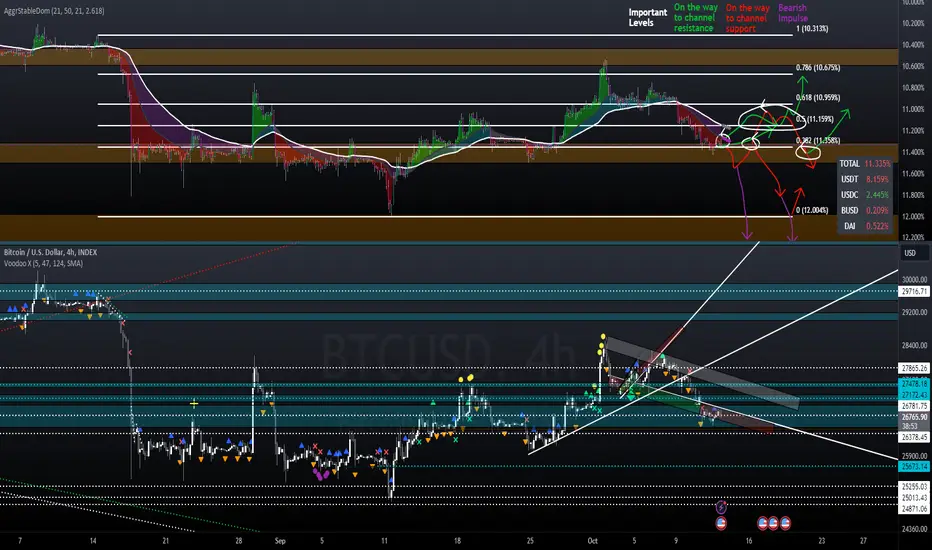This screenshot has height=550, width=932.
Task: Select the current price 26765.90 label
Action: pyautogui.click(x=914, y=417)
